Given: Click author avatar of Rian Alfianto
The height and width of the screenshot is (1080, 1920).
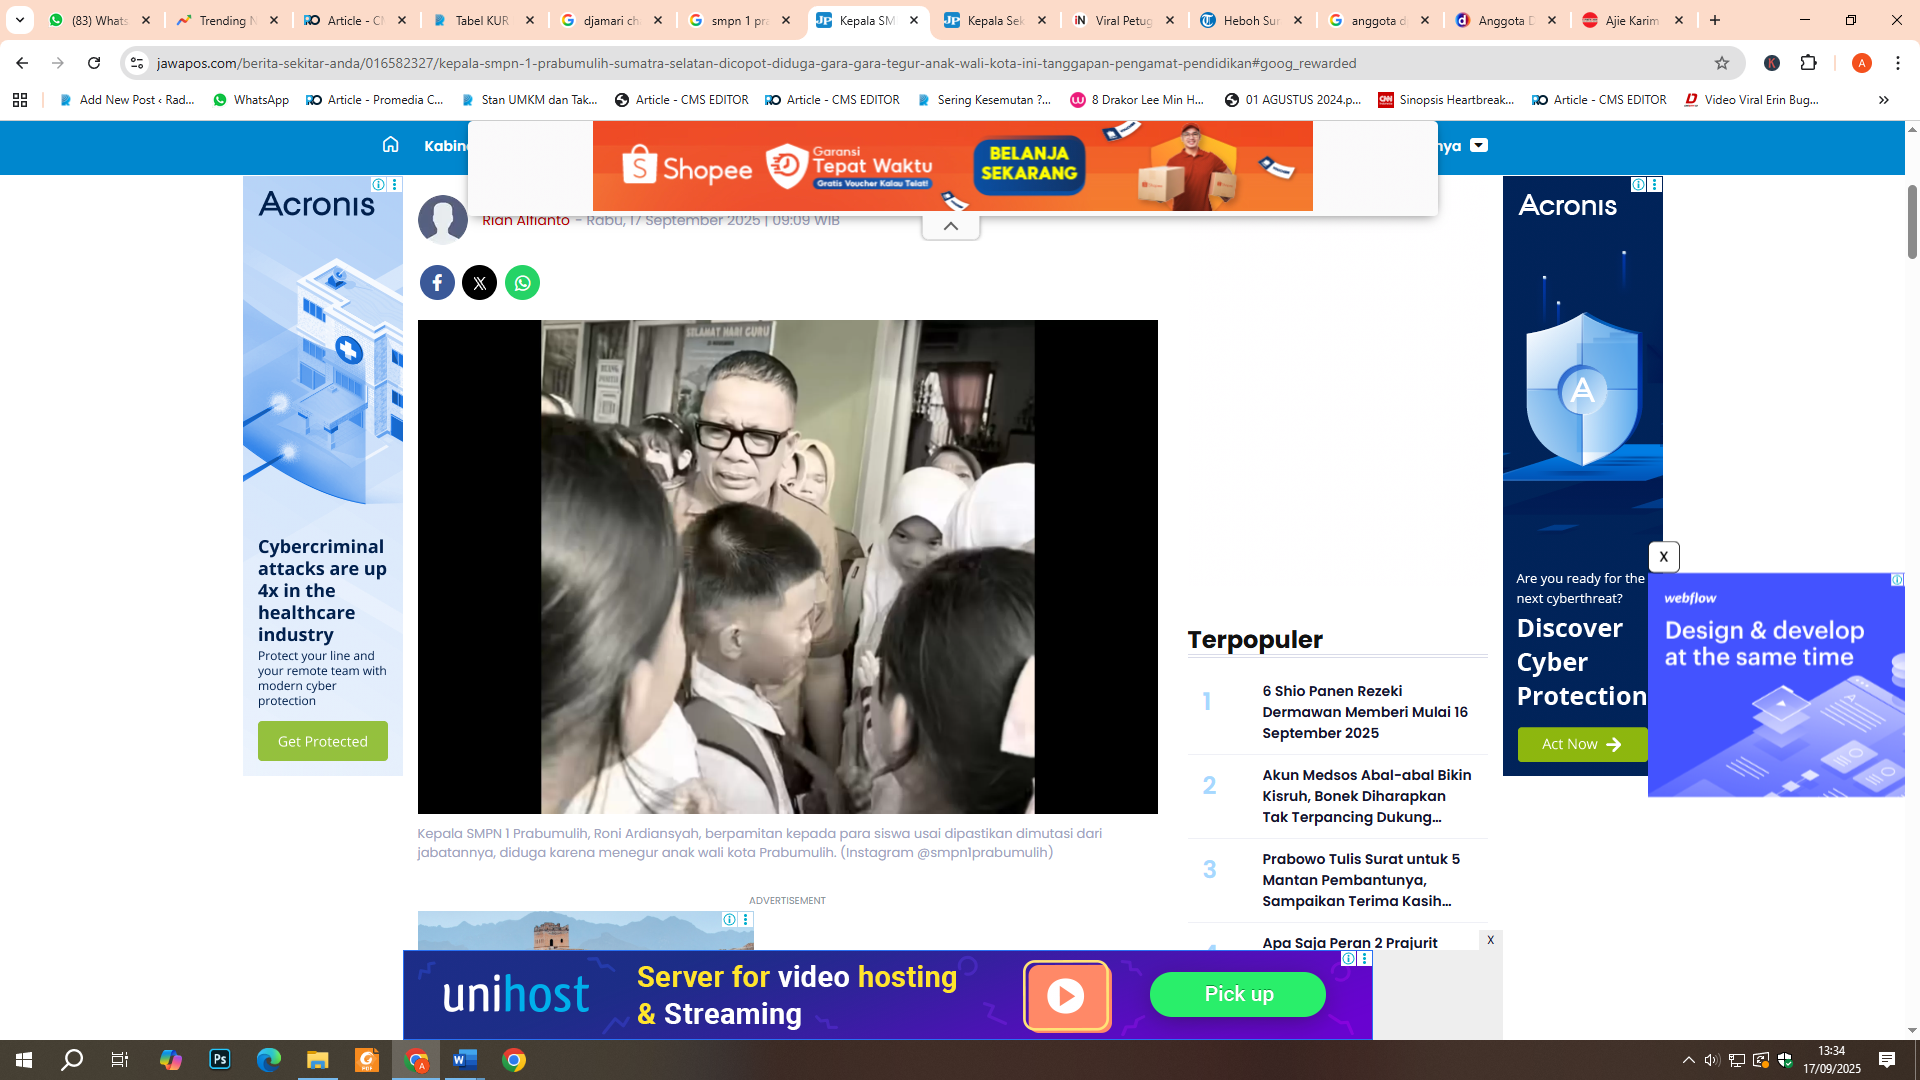Looking at the screenshot, I should tap(442, 220).
